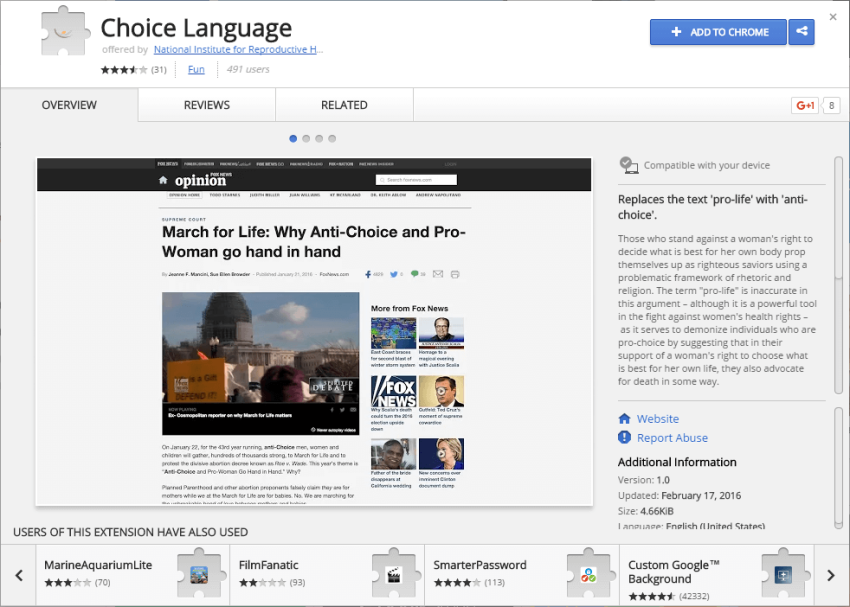850x607 pixels.
Task: Click the Fox News screenshot preview
Action: [x=314, y=331]
